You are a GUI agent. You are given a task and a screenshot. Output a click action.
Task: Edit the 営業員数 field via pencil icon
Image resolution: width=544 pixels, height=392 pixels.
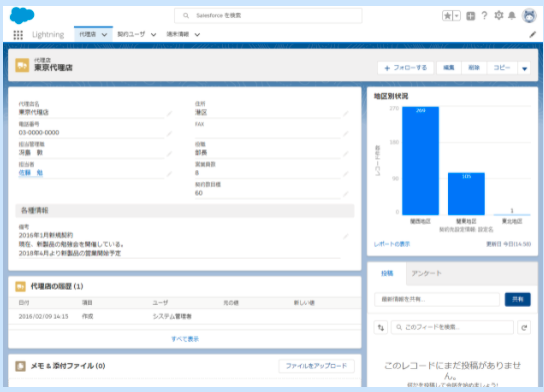(346, 174)
